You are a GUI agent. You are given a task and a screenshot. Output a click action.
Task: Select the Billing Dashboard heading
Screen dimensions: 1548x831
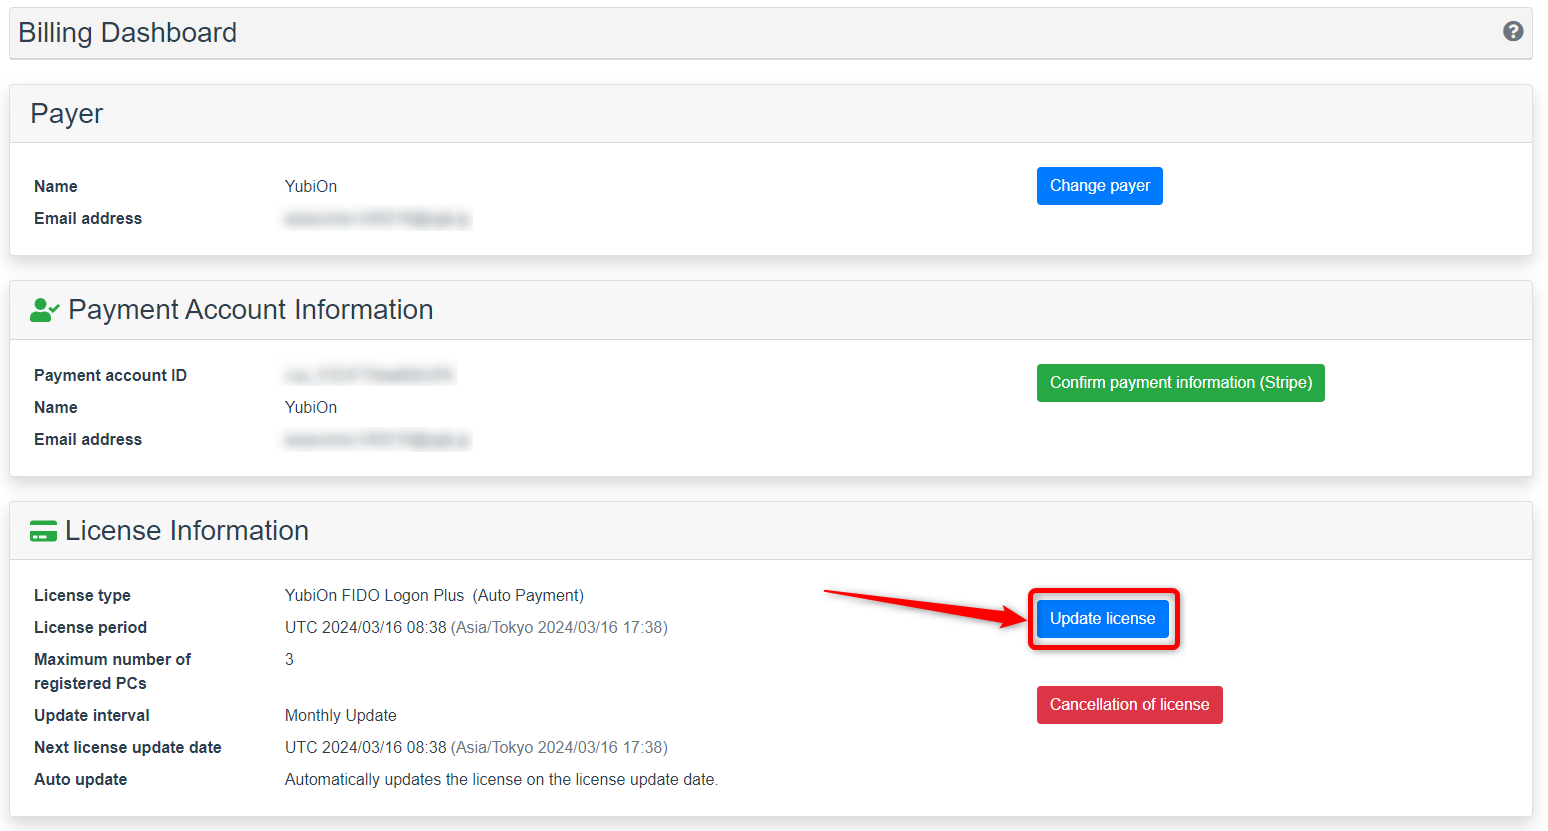point(128,33)
